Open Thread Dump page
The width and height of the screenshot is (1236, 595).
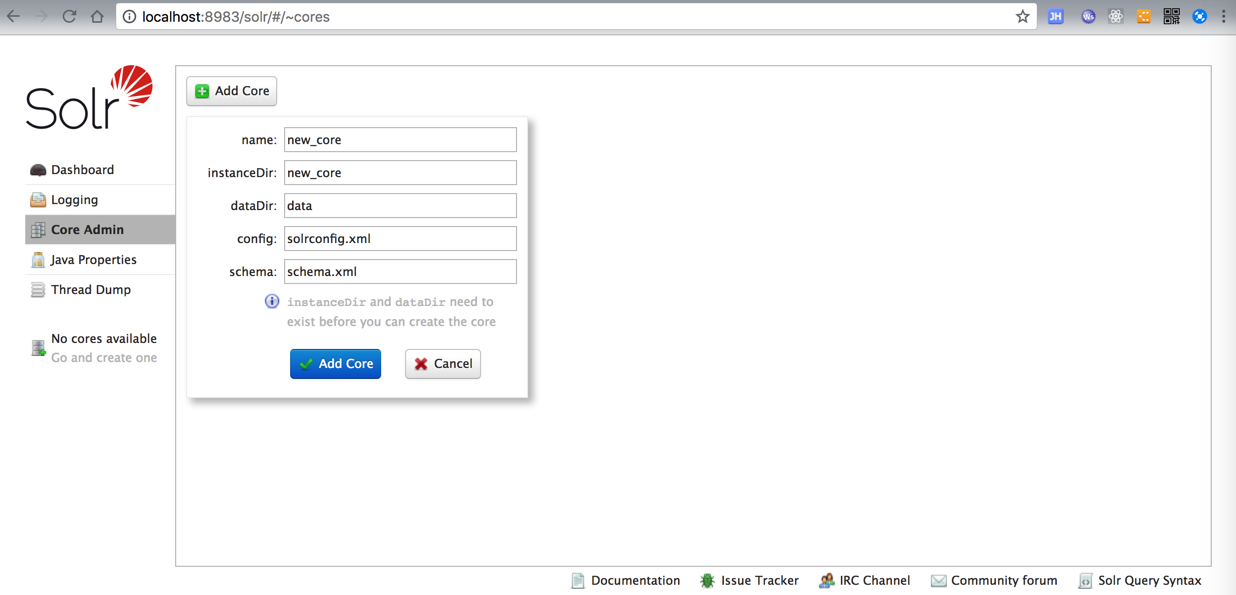tap(90, 290)
